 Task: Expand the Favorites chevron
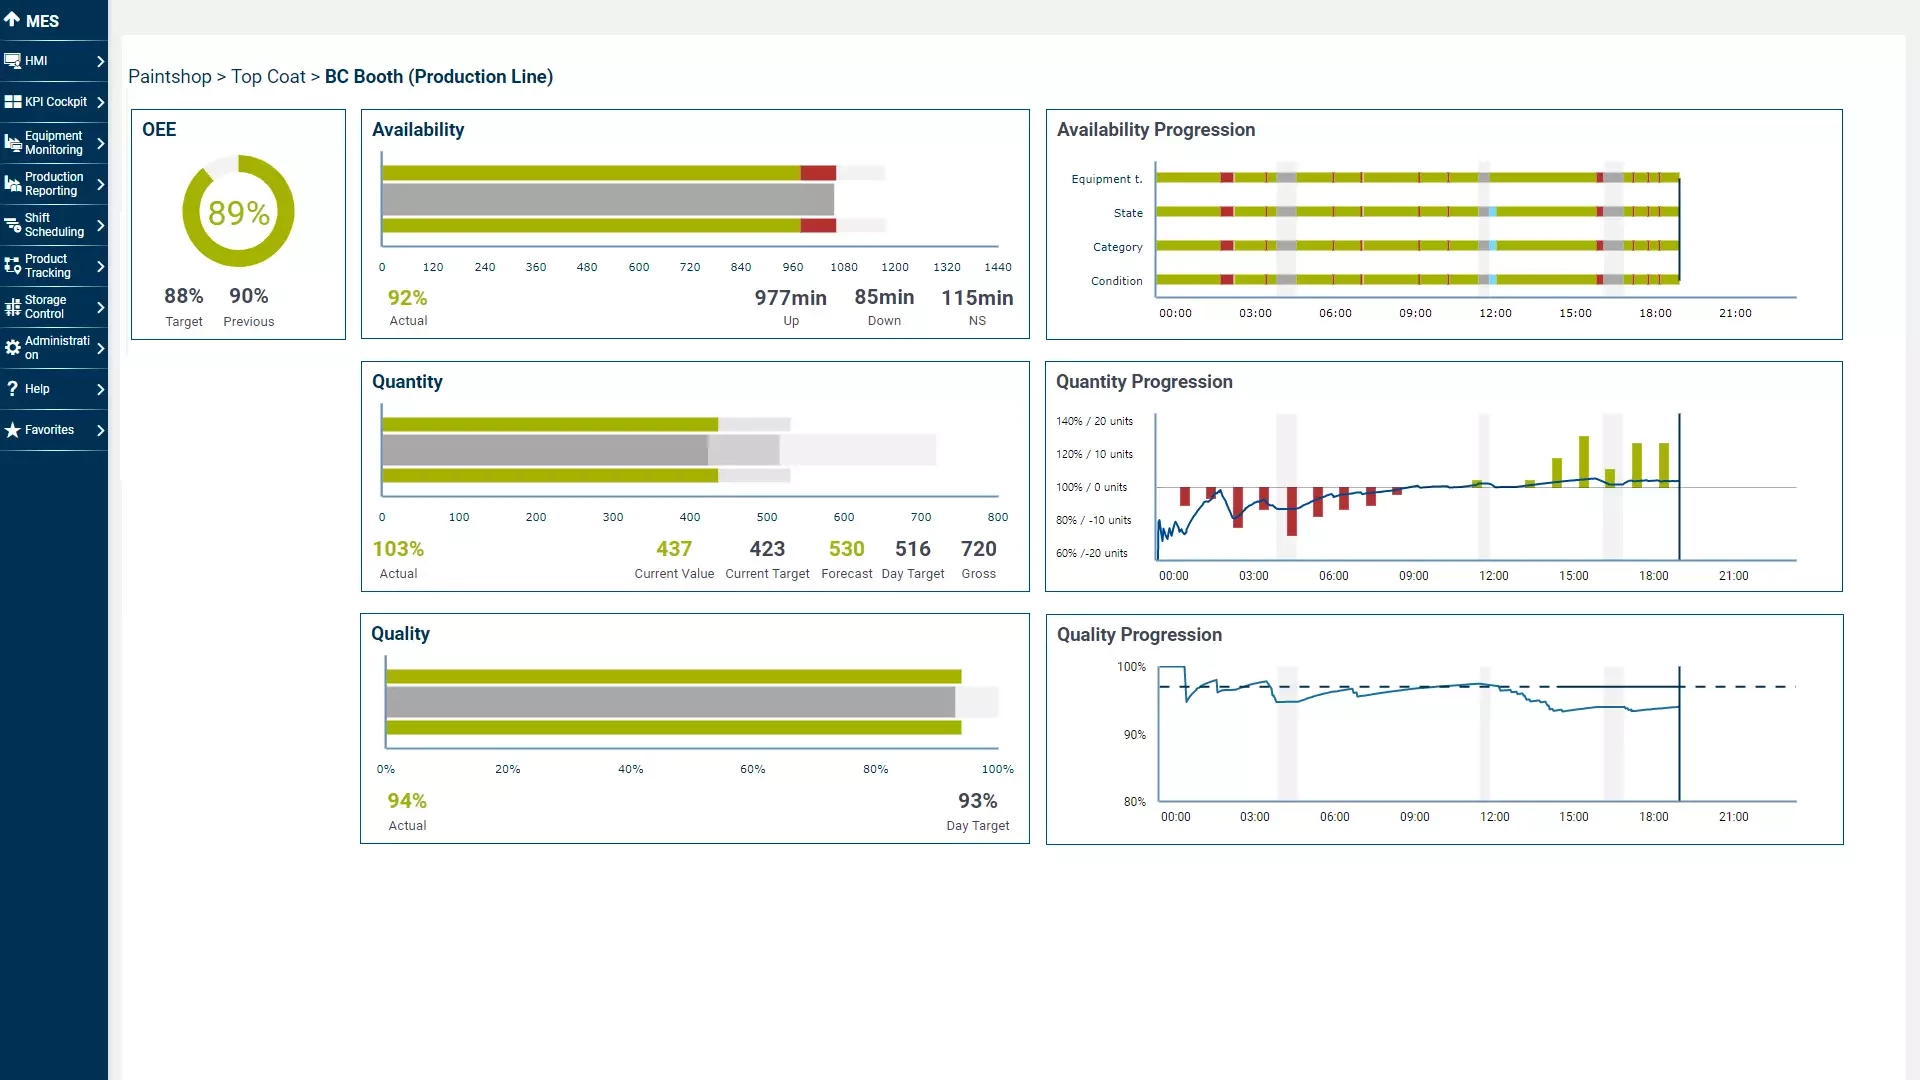(100, 430)
